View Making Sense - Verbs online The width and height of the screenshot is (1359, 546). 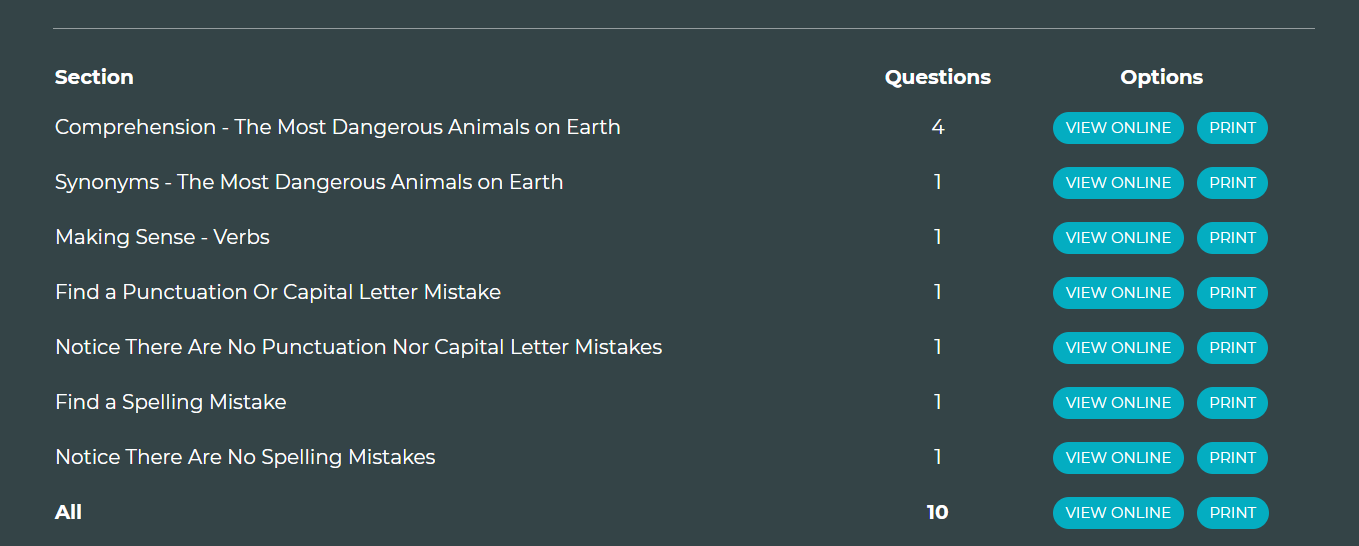point(1118,238)
